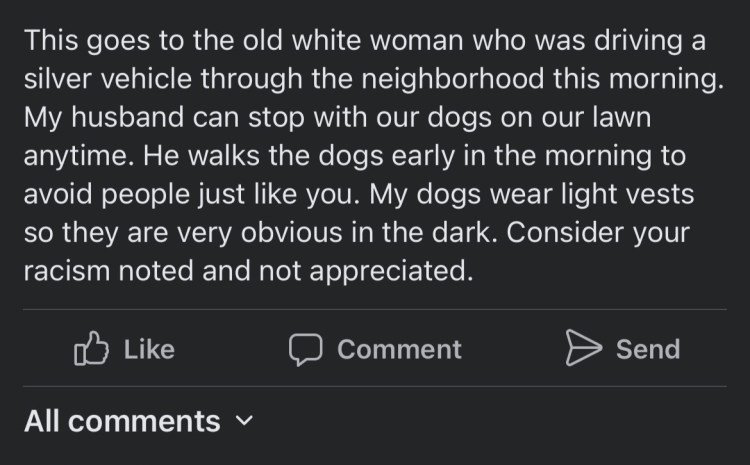The image size is (750, 465).
Task: Click the paper plane Send icon
Action: pos(583,348)
